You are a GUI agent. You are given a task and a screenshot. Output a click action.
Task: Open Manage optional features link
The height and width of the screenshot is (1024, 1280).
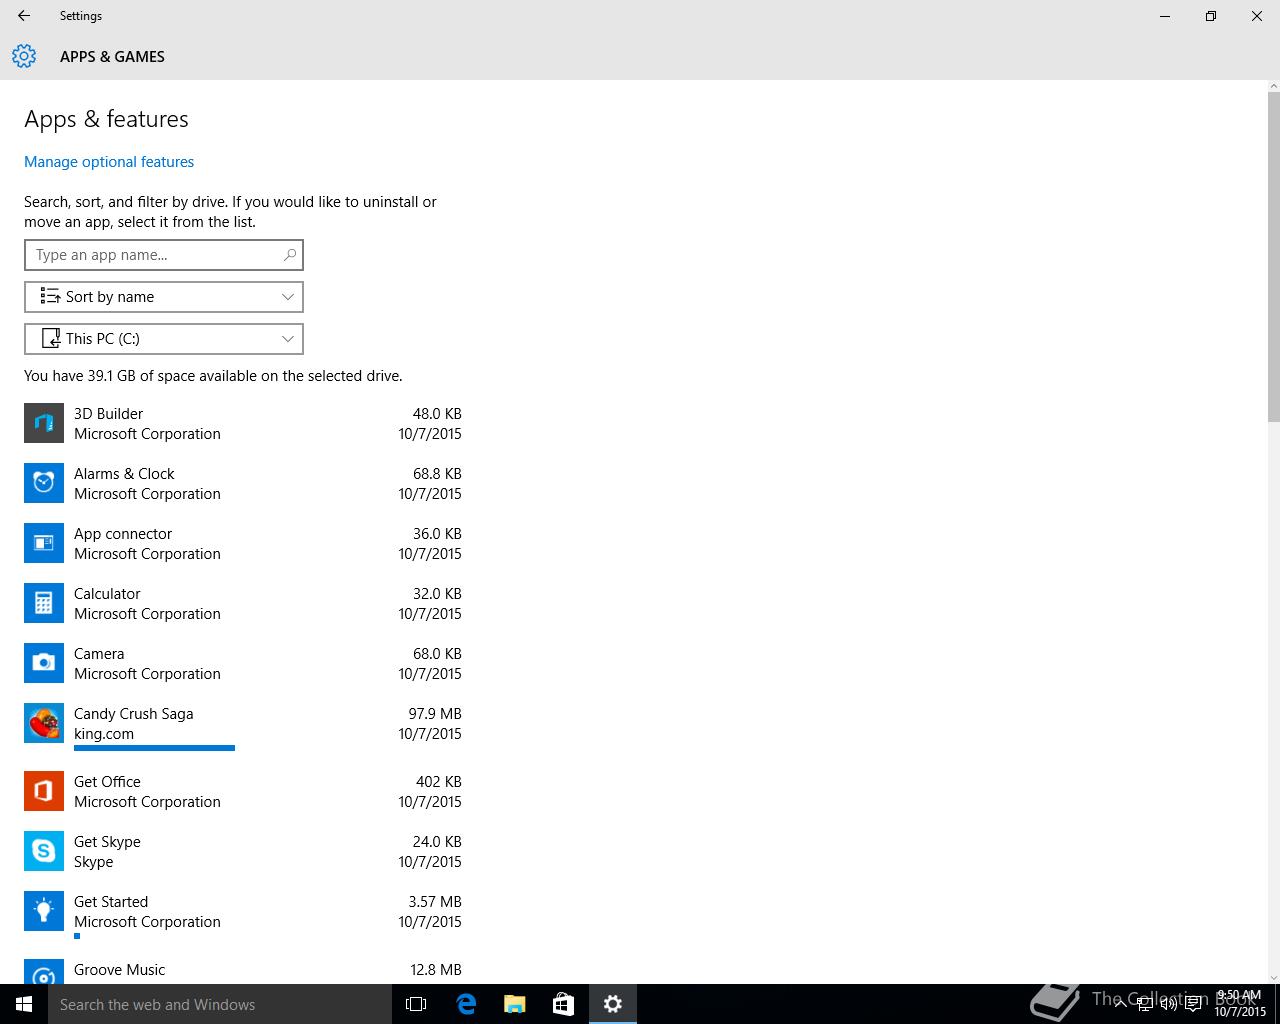pos(109,162)
